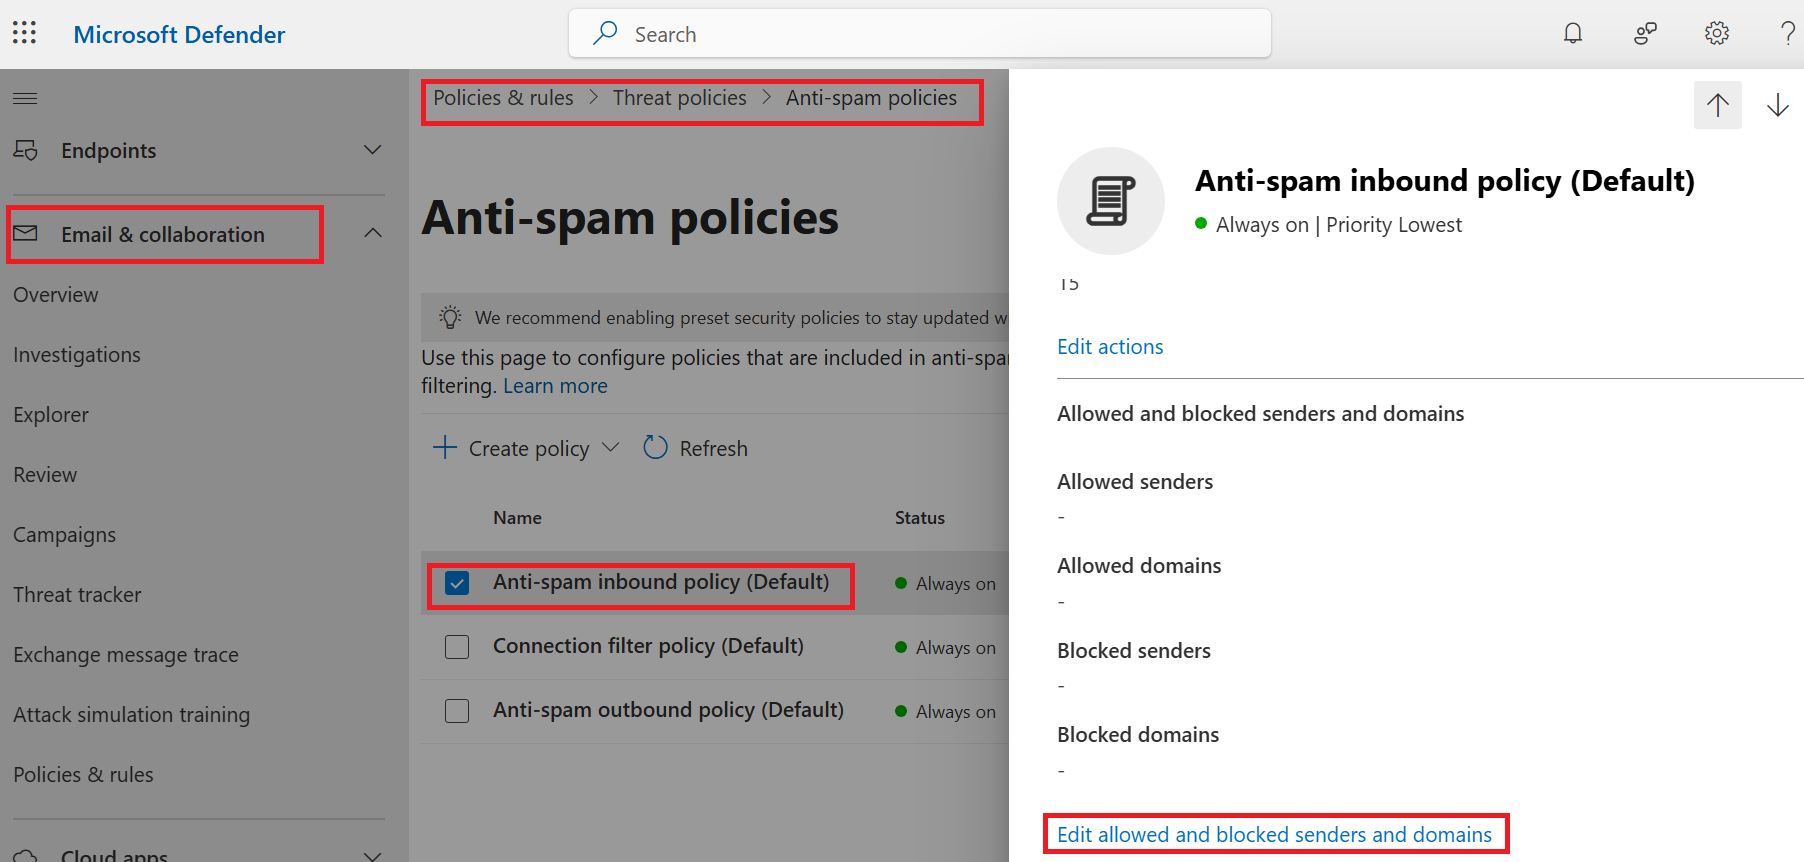This screenshot has height=862, width=1804.
Task: Open Review in the sidebar
Action: click(x=45, y=475)
